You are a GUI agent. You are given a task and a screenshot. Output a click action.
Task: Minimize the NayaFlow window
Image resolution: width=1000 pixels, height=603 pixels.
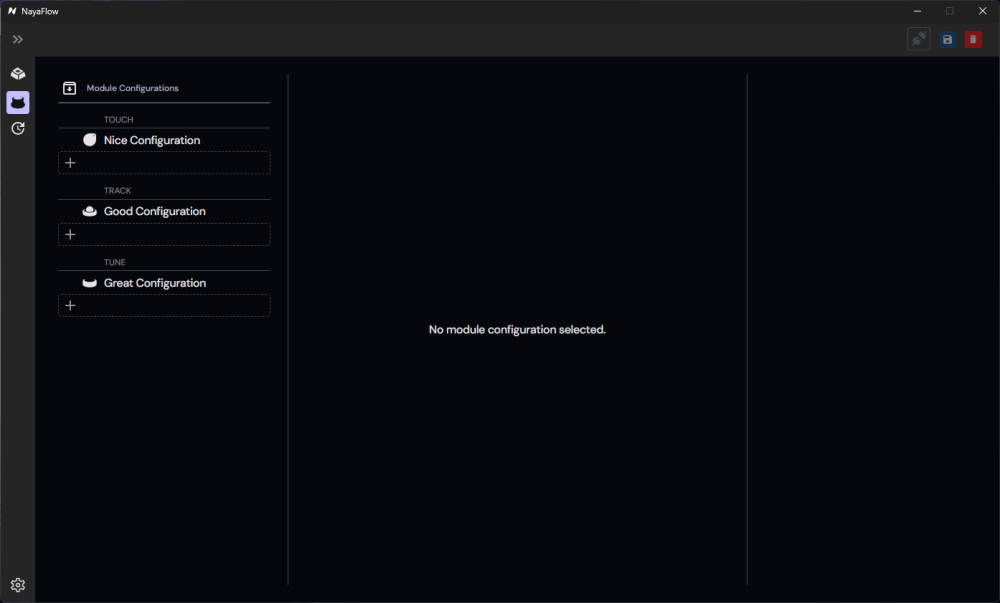coord(917,11)
